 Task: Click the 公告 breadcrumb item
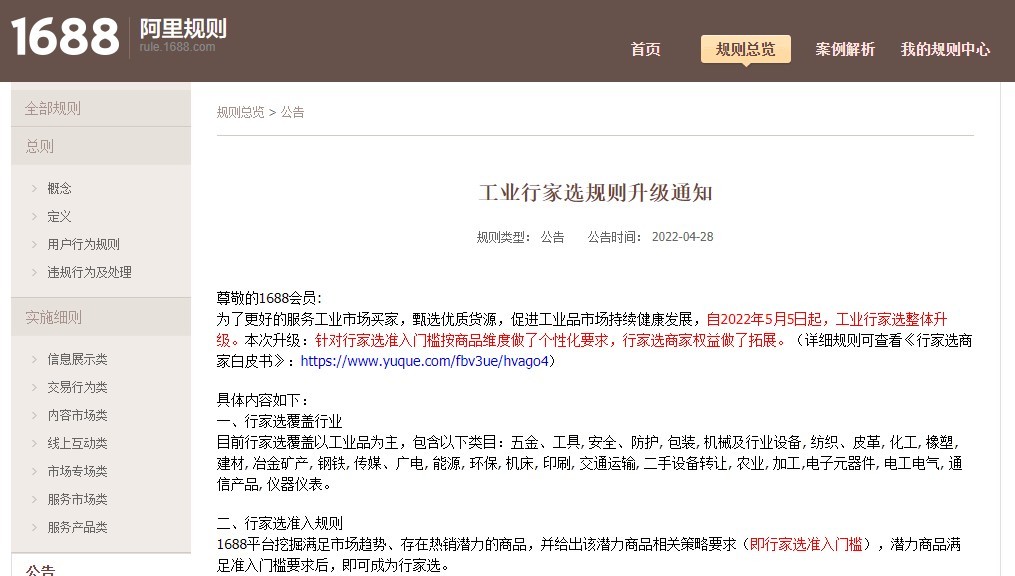click(293, 112)
